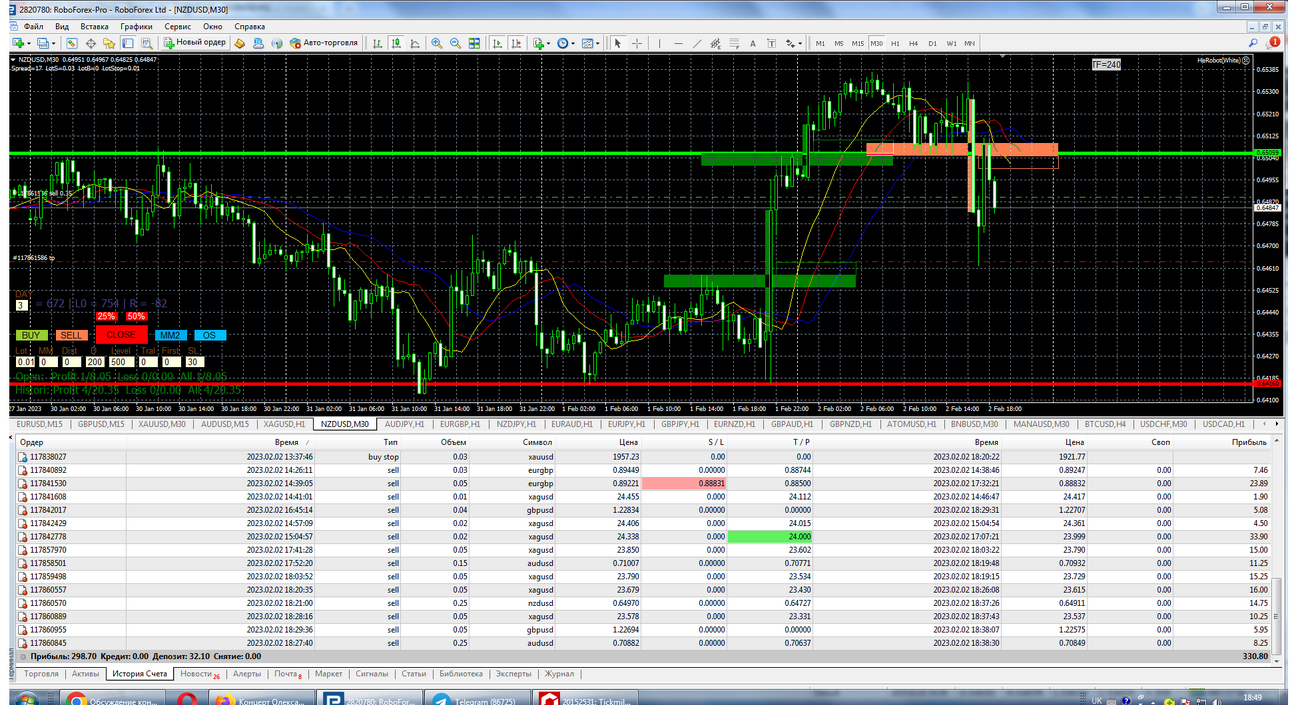Select the cursor arrow tool
The width and height of the screenshot is (1290, 705).
[617, 43]
